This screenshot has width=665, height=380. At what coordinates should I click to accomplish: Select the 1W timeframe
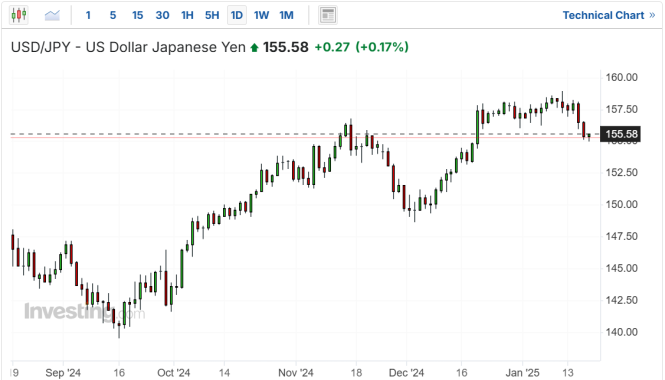click(x=262, y=16)
